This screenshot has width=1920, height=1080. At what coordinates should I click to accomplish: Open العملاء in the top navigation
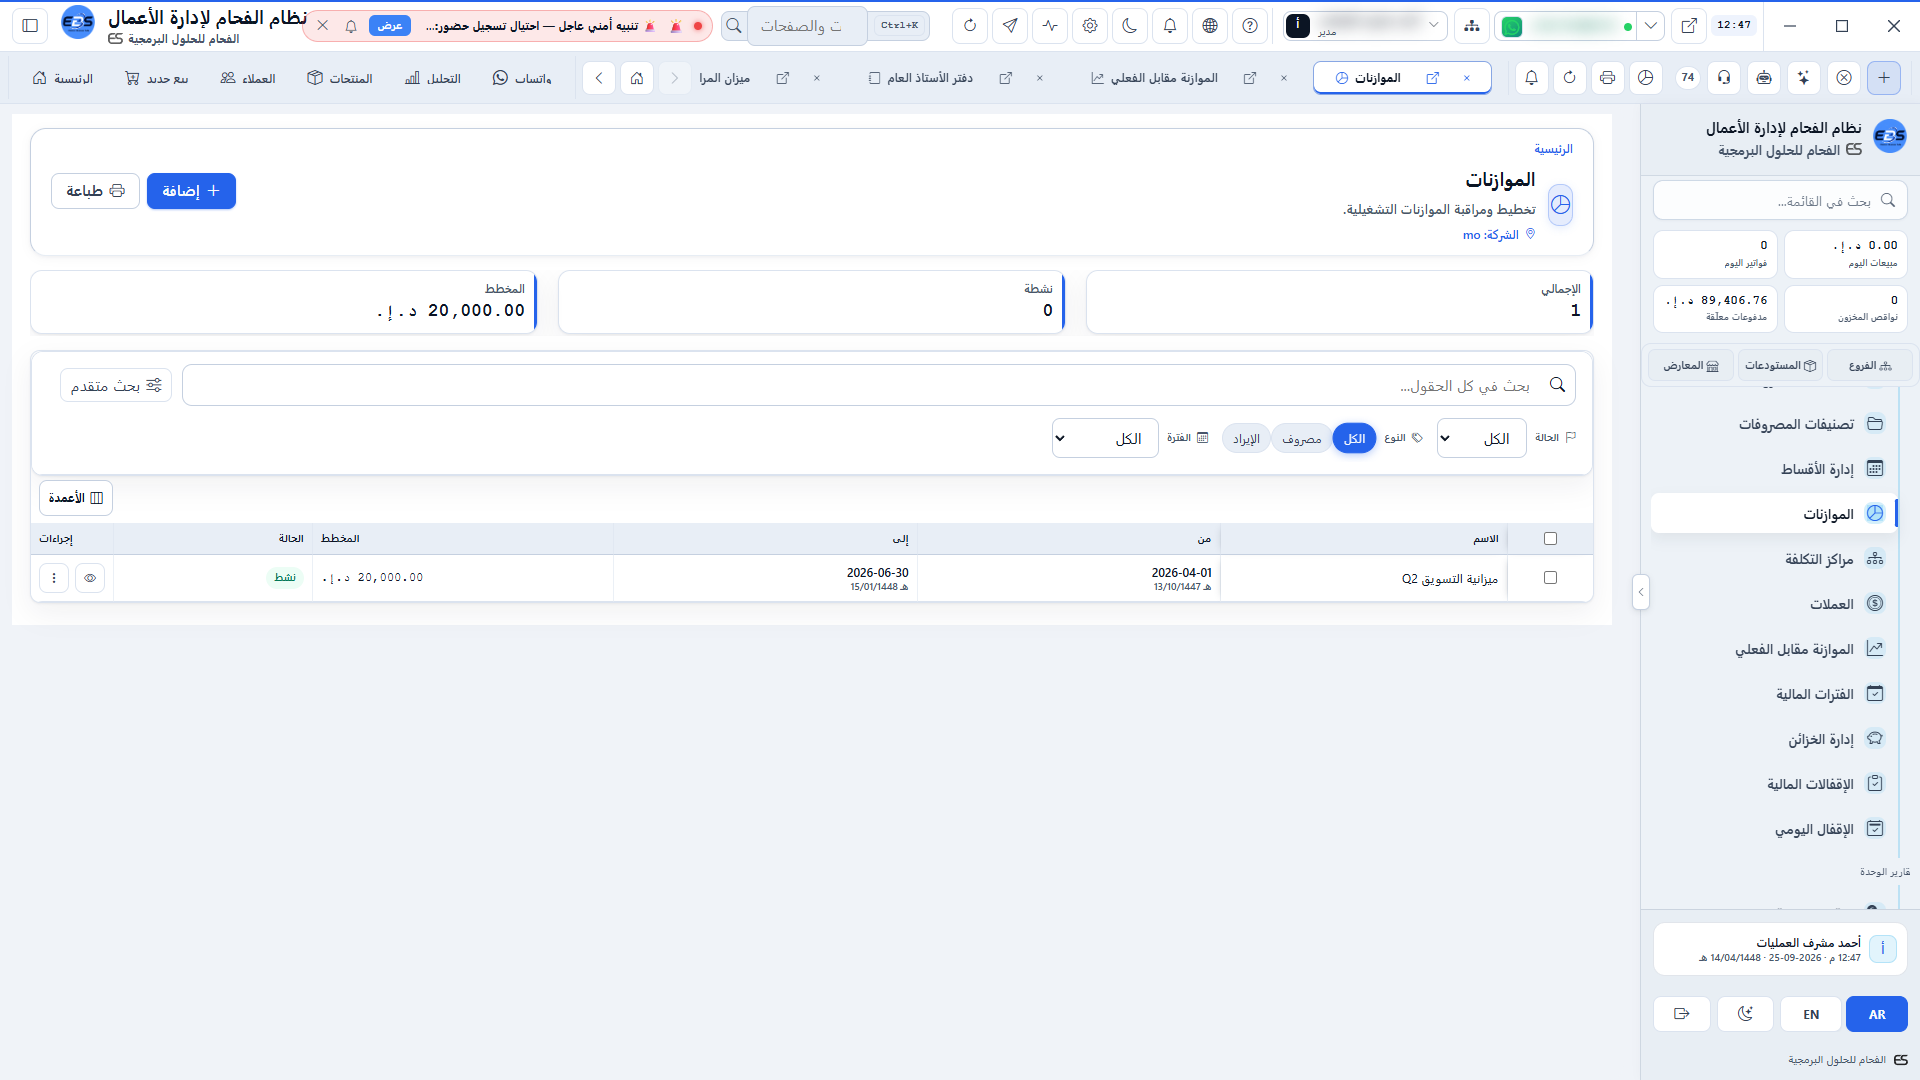click(248, 78)
